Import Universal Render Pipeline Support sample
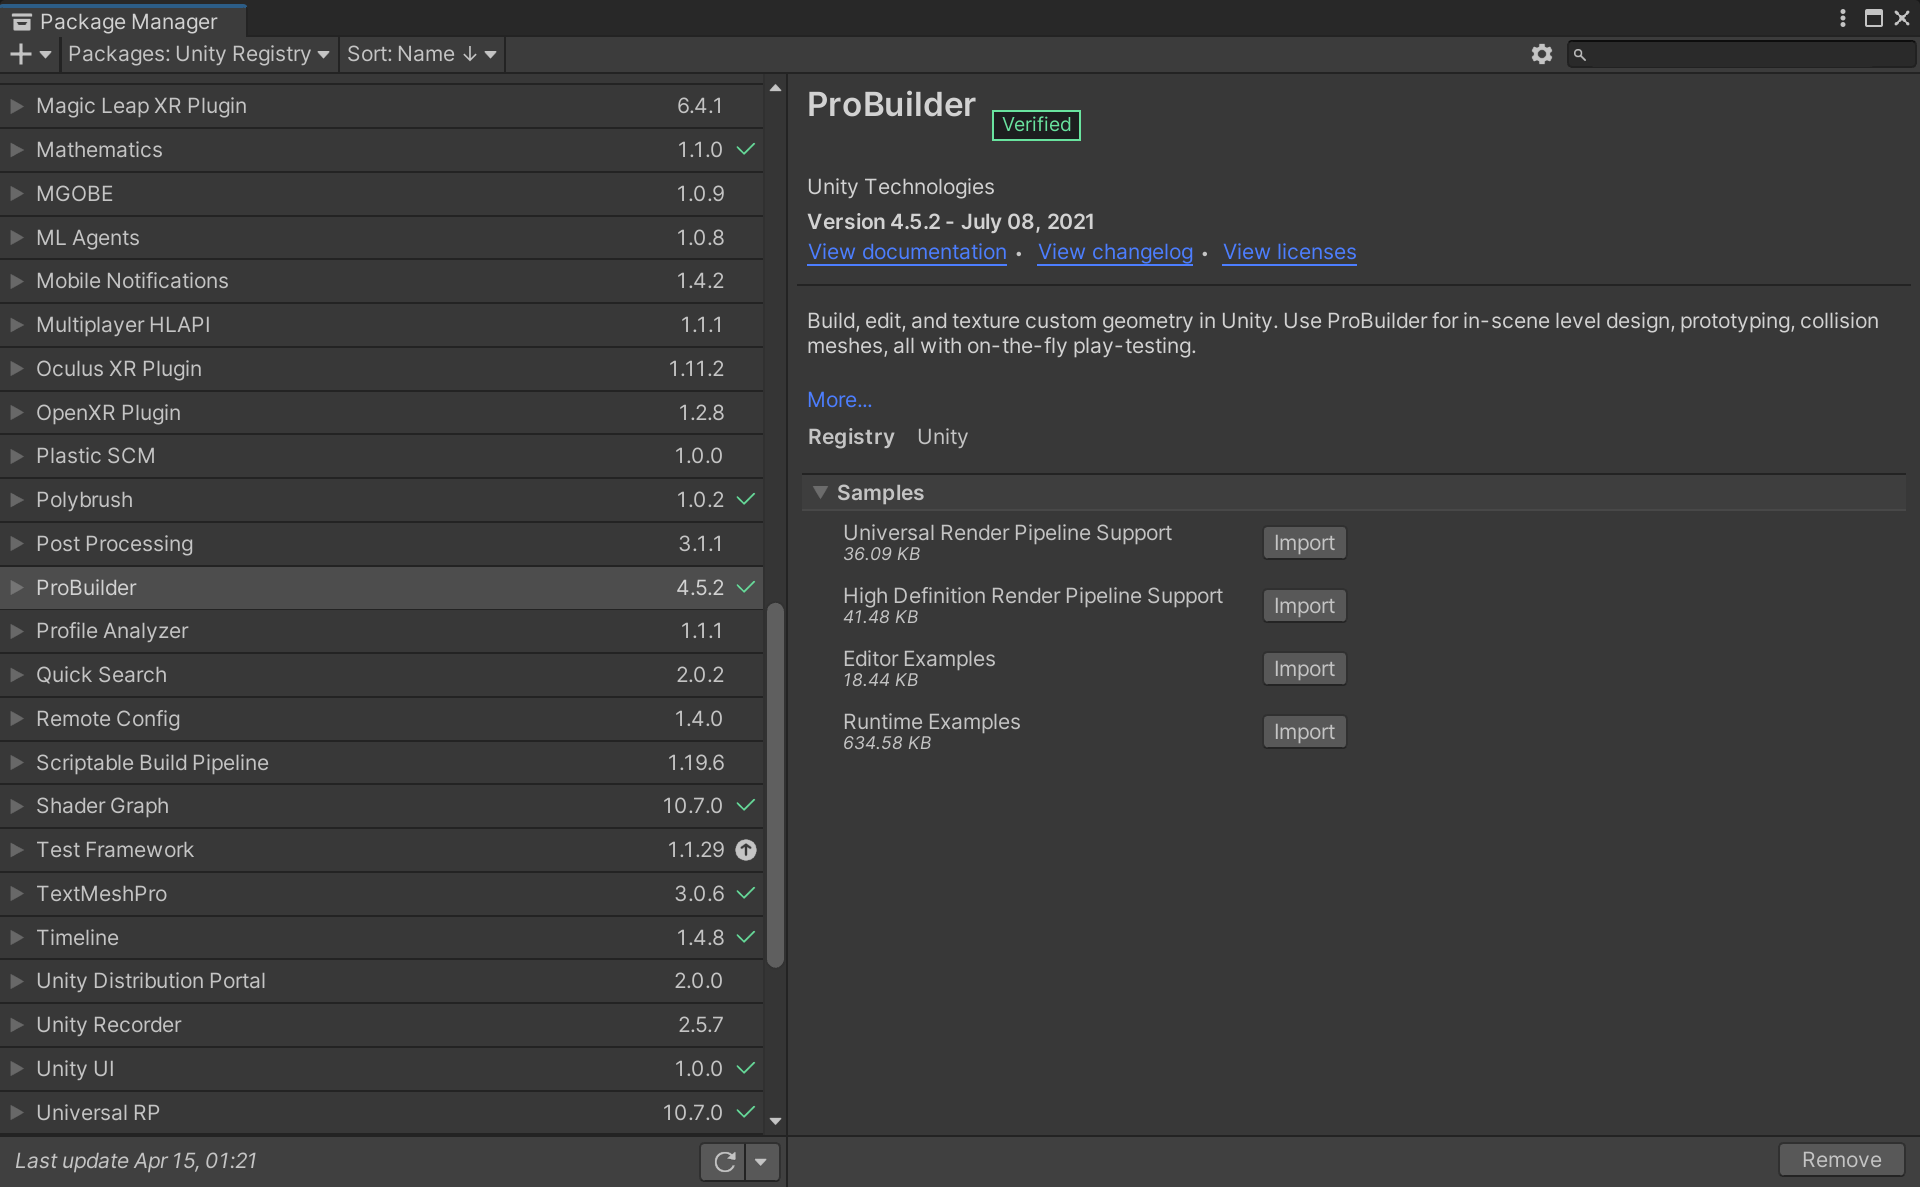The height and width of the screenshot is (1187, 1920). click(1304, 543)
